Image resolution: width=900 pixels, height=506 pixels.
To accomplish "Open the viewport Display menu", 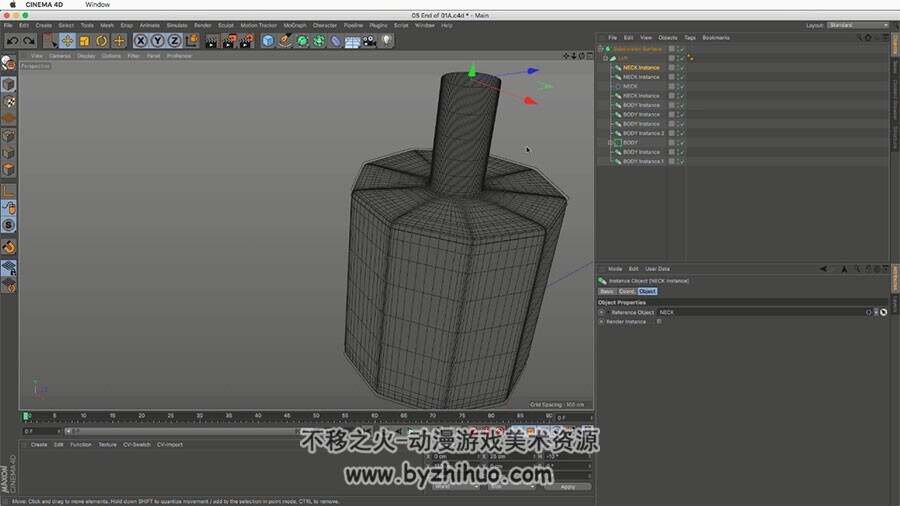I will click(x=86, y=56).
